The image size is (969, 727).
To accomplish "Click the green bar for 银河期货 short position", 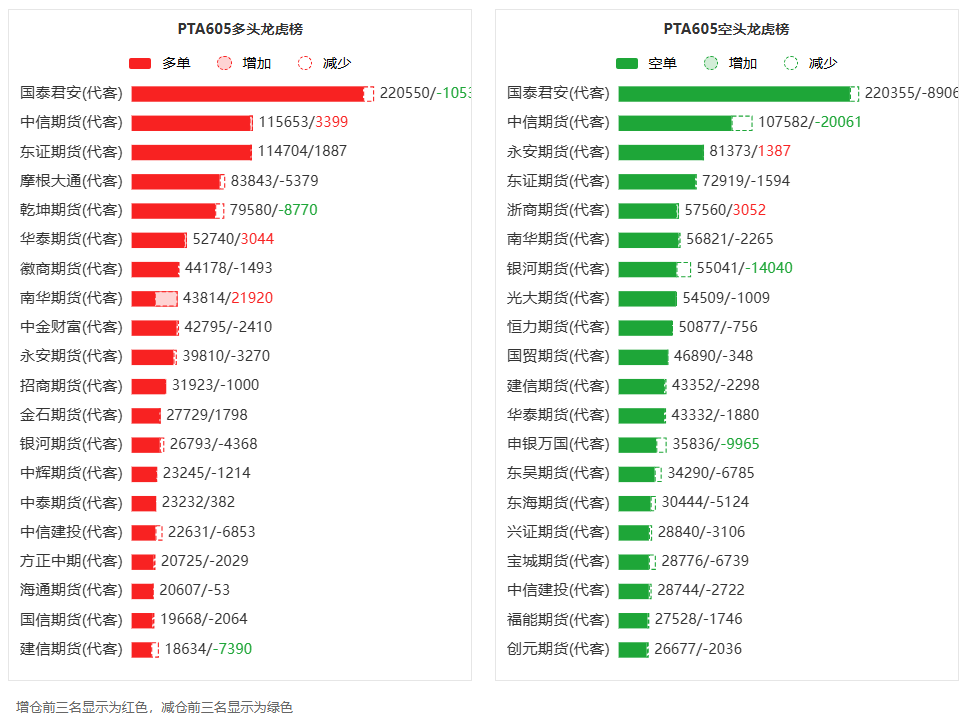I will coord(648,269).
